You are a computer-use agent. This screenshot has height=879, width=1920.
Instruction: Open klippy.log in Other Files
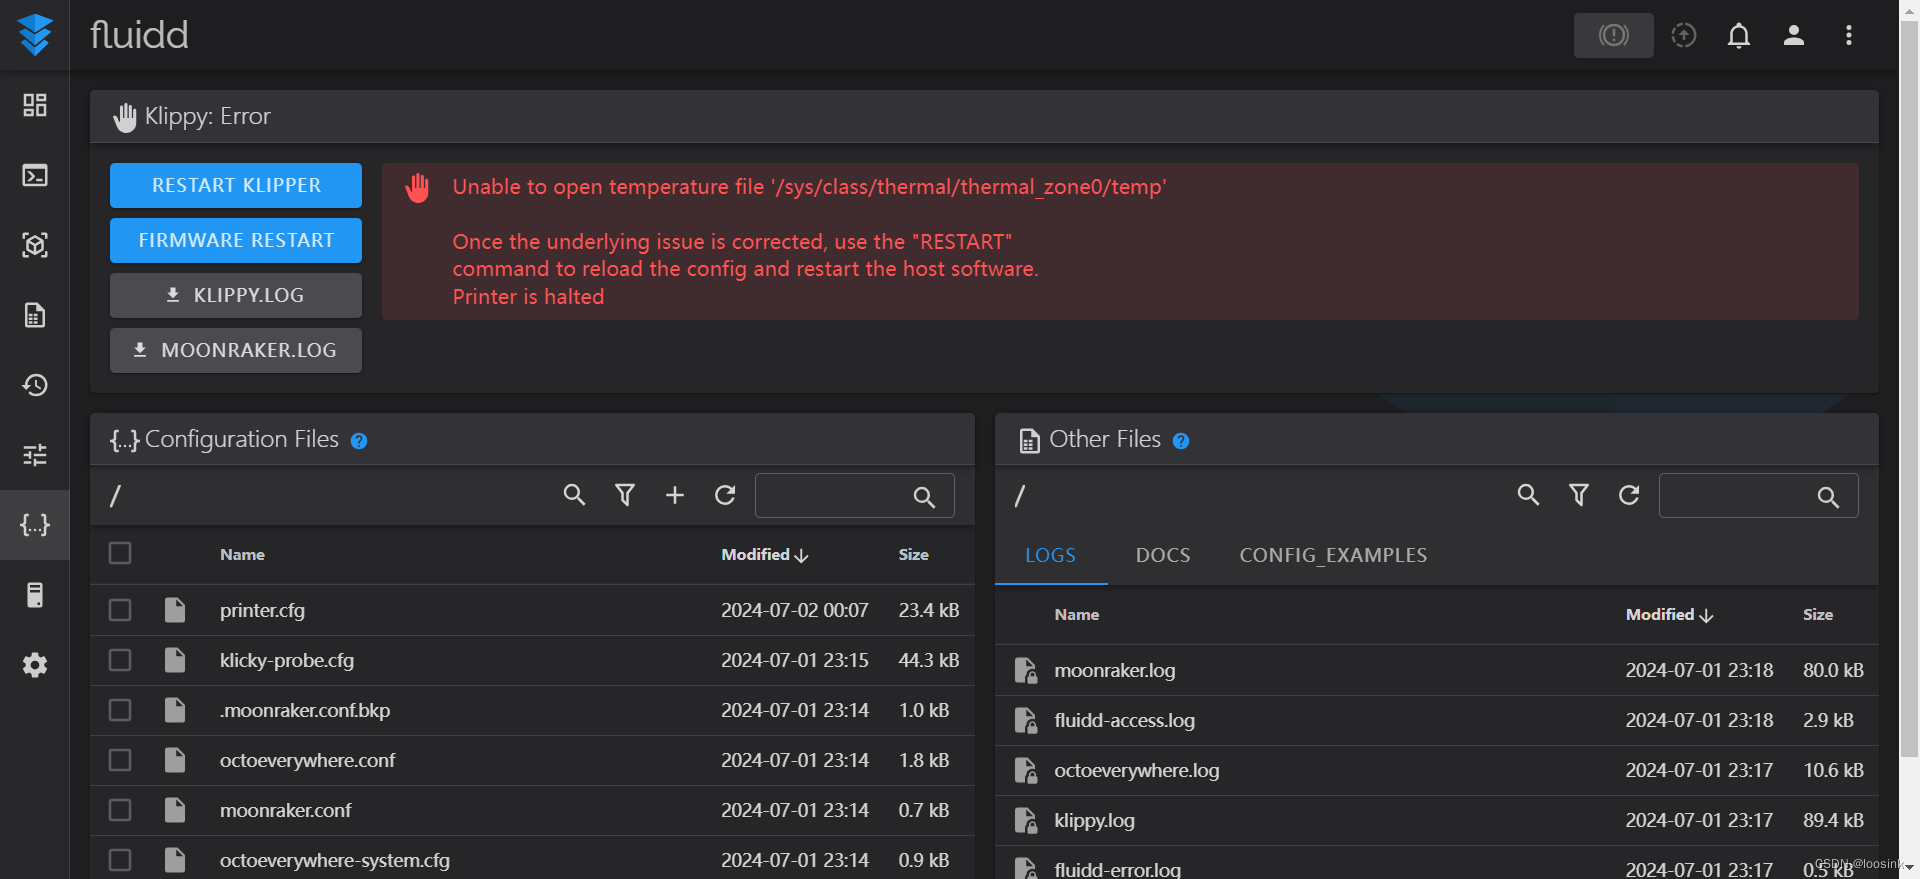click(1094, 820)
